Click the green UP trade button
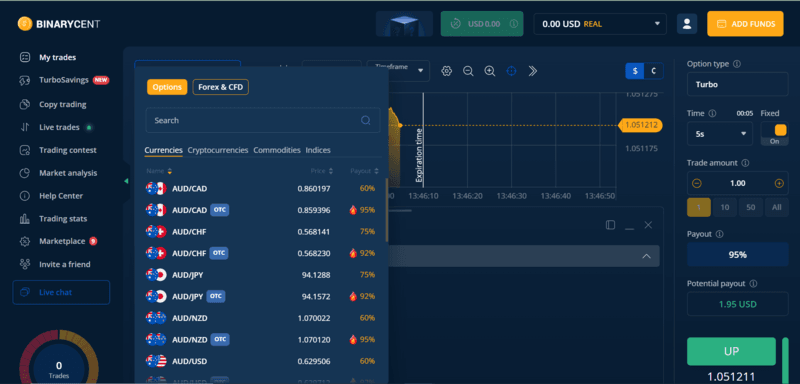Screen dimensions: 800x384 [731, 351]
